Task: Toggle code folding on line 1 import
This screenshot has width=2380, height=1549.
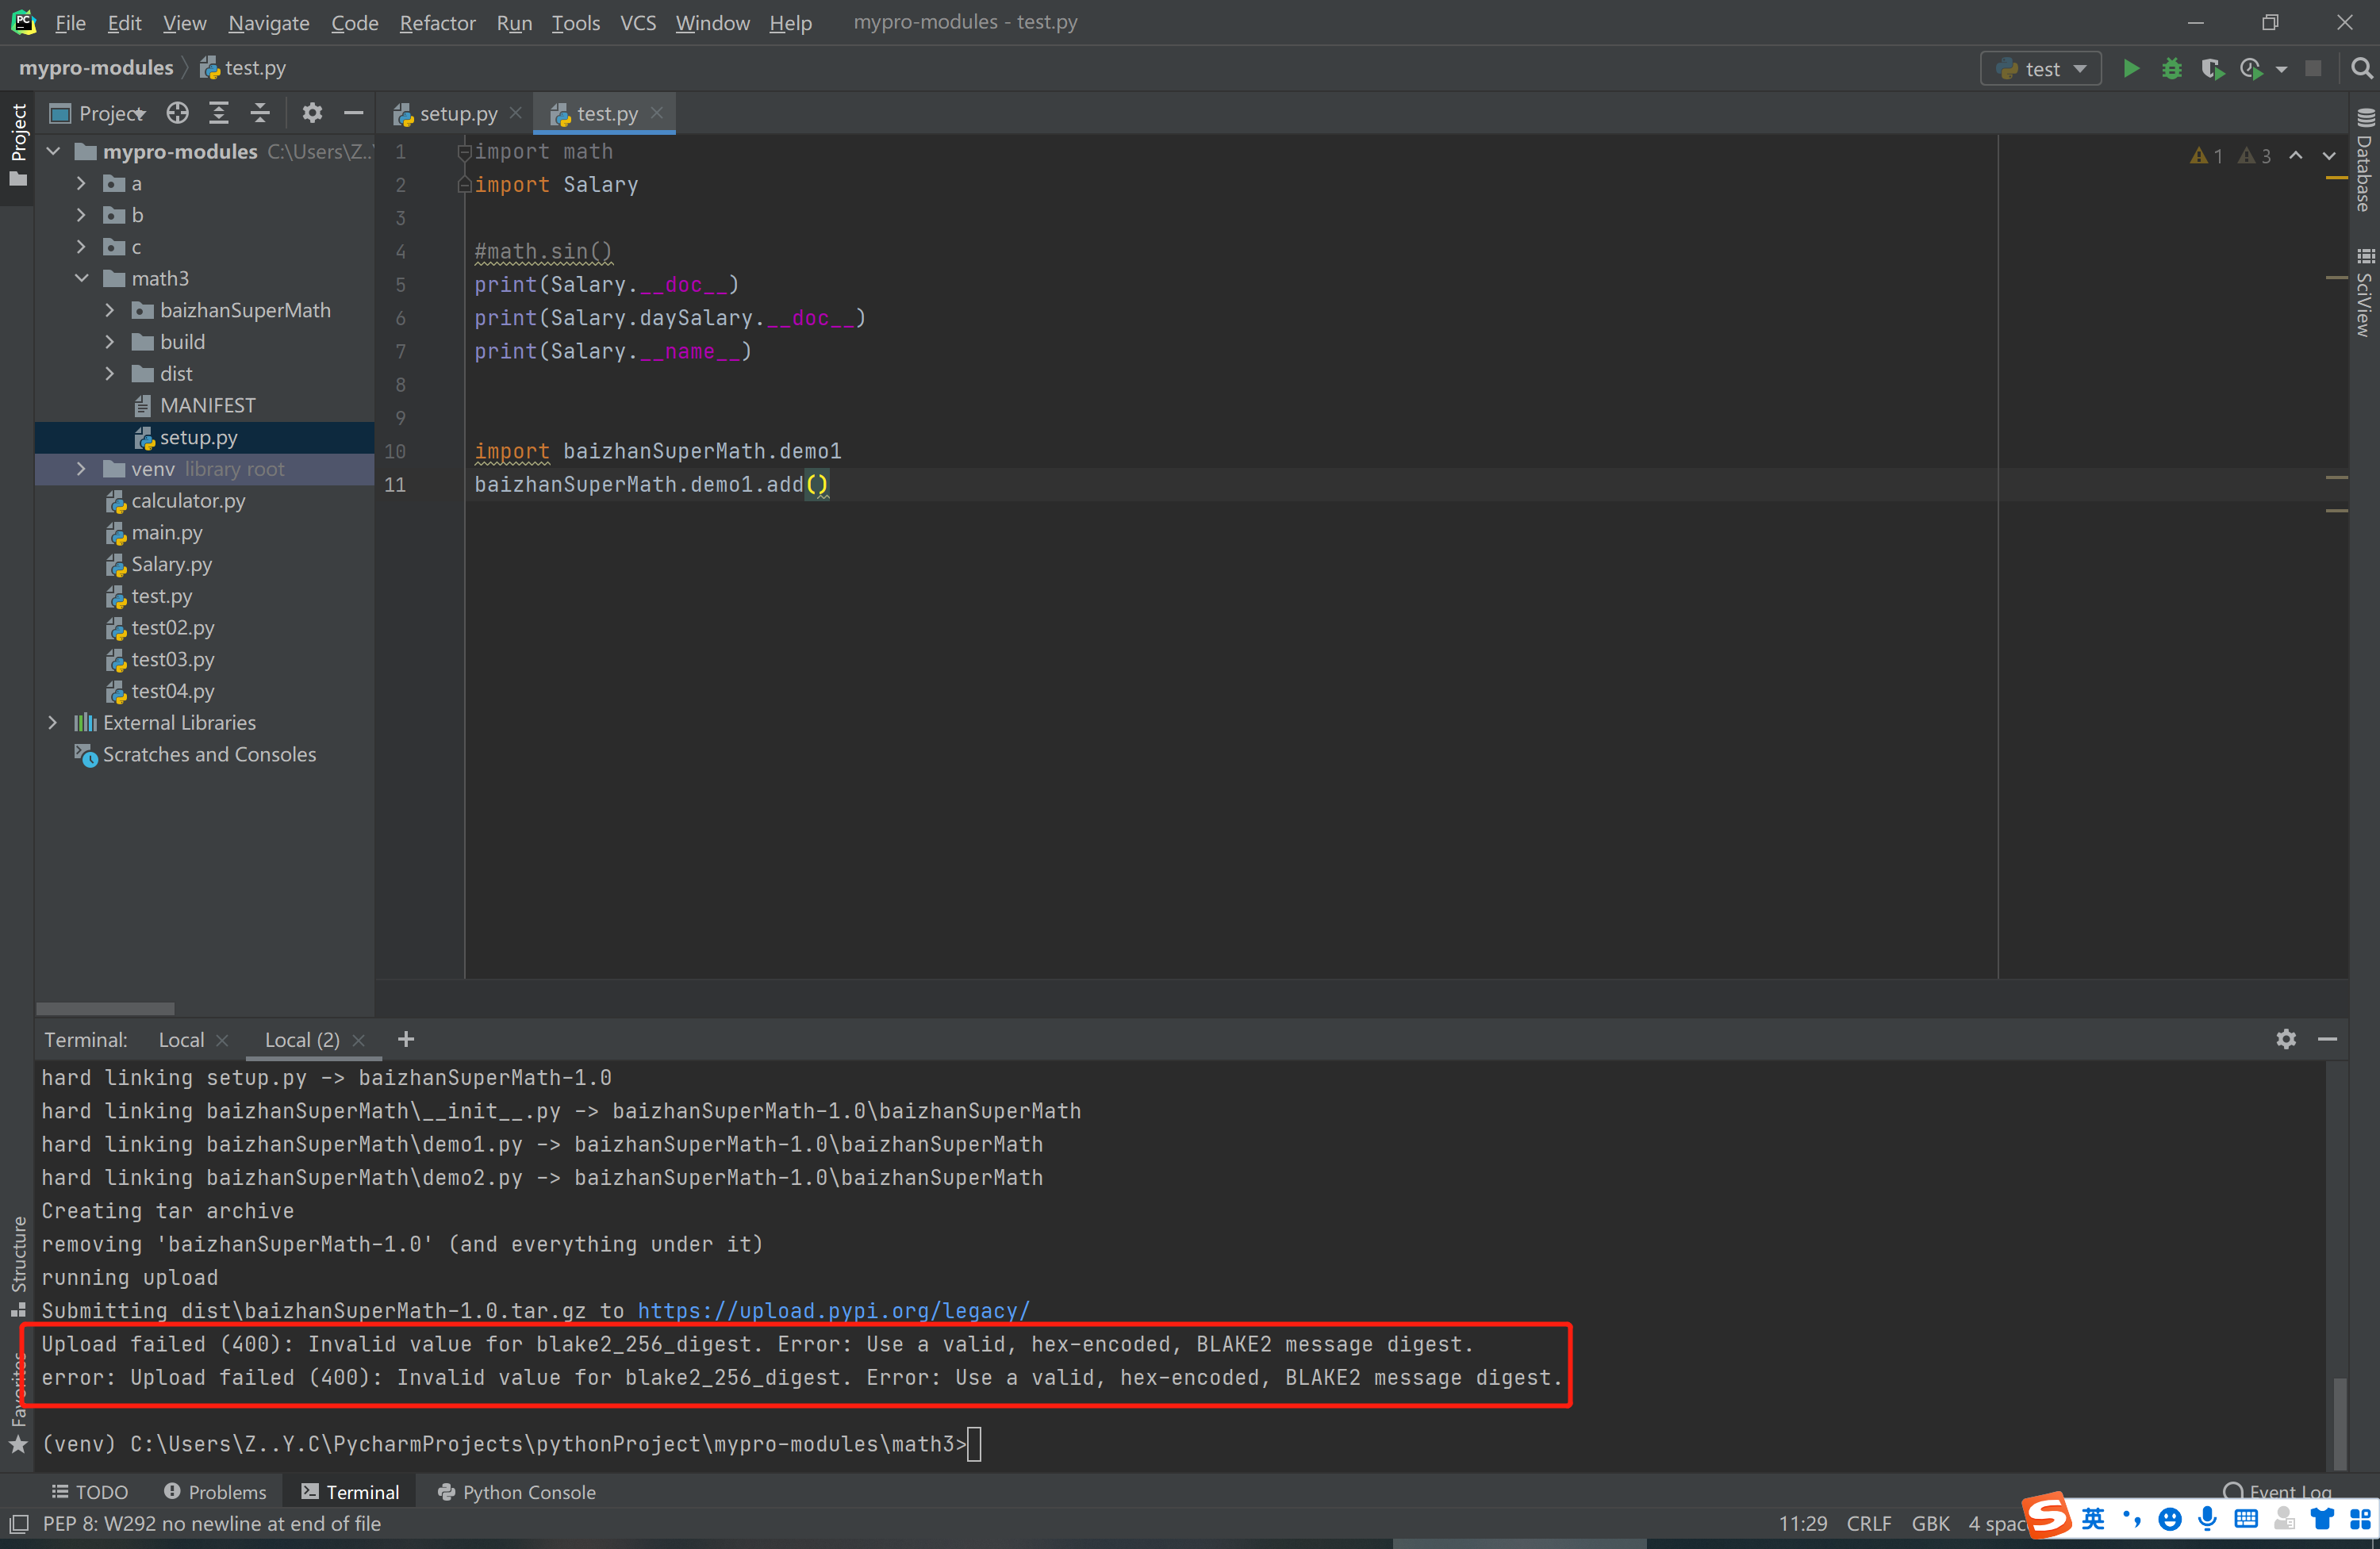Action: [463, 152]
